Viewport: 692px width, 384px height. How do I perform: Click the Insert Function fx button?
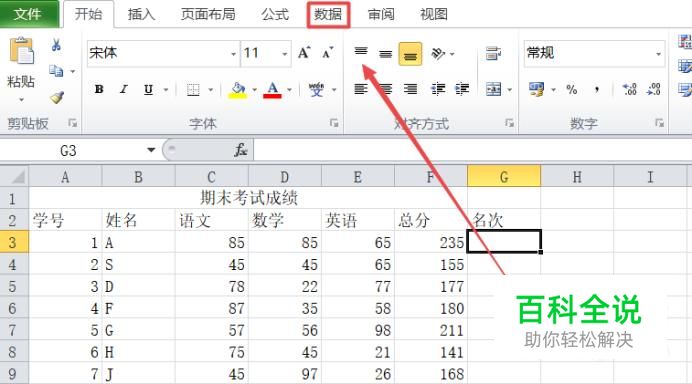241,150
